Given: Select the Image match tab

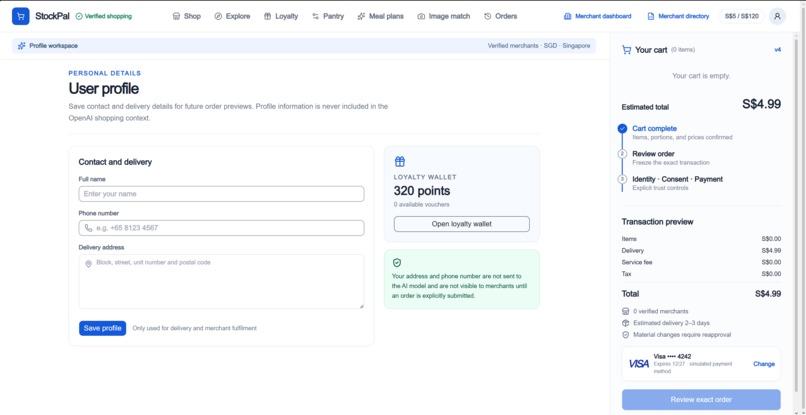Looking at the screenshot, I should coord(444,16).
